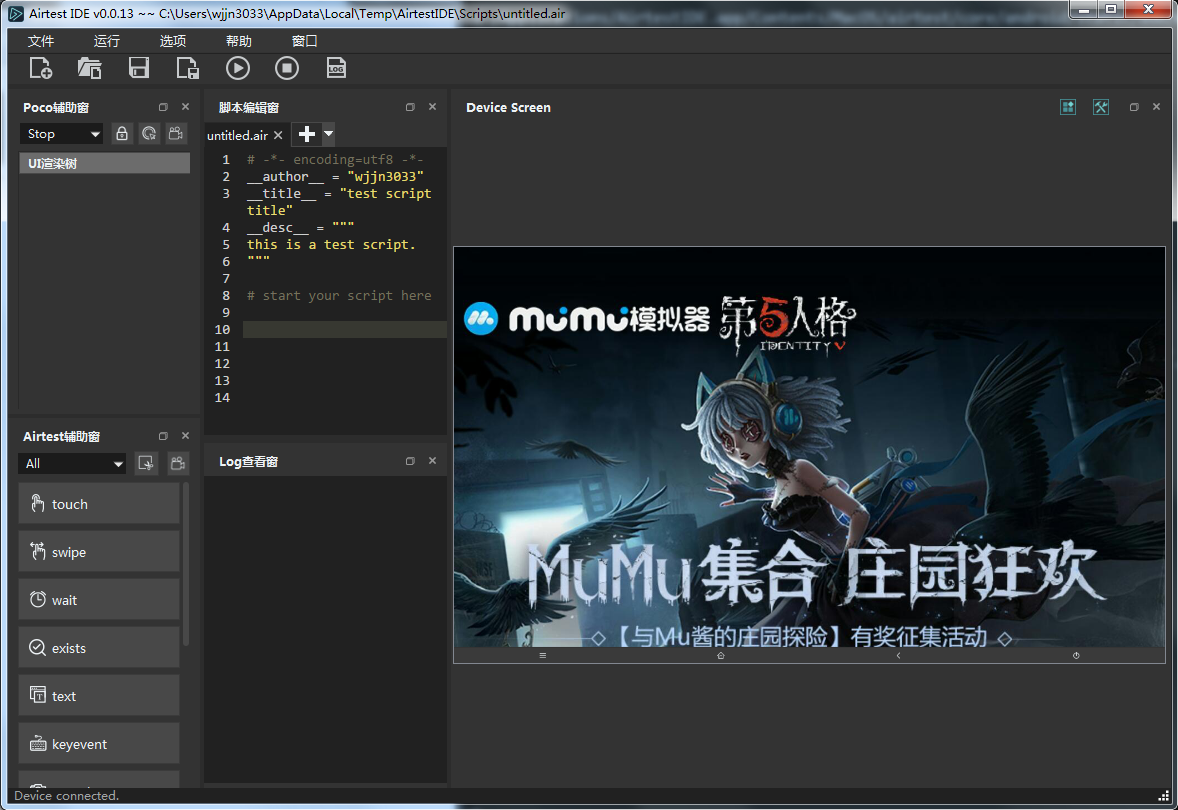Click the "# start your script here" comment
This screenshot has width=1178, height=810.
339,295
